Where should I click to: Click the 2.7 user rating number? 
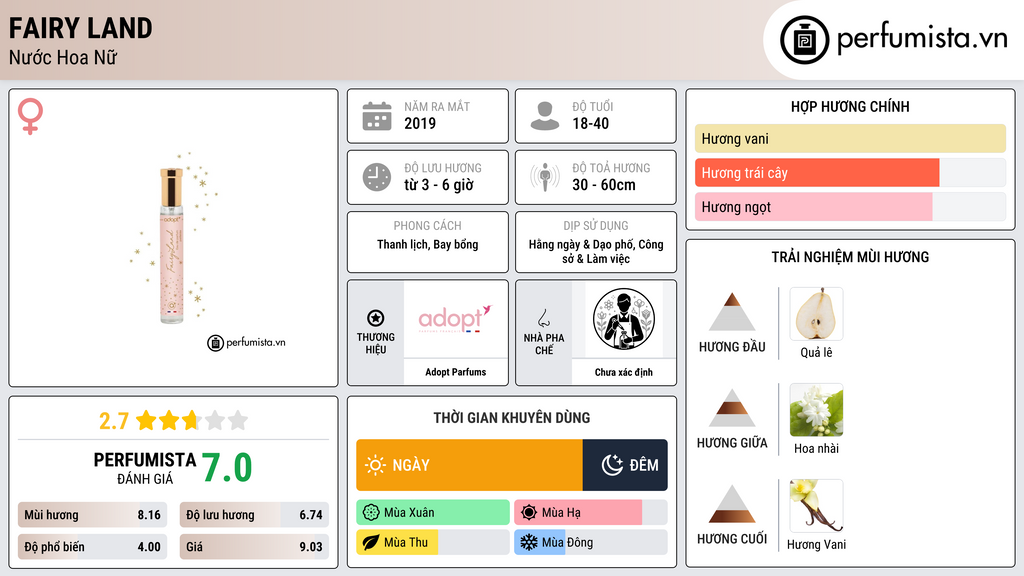(114, 421)
